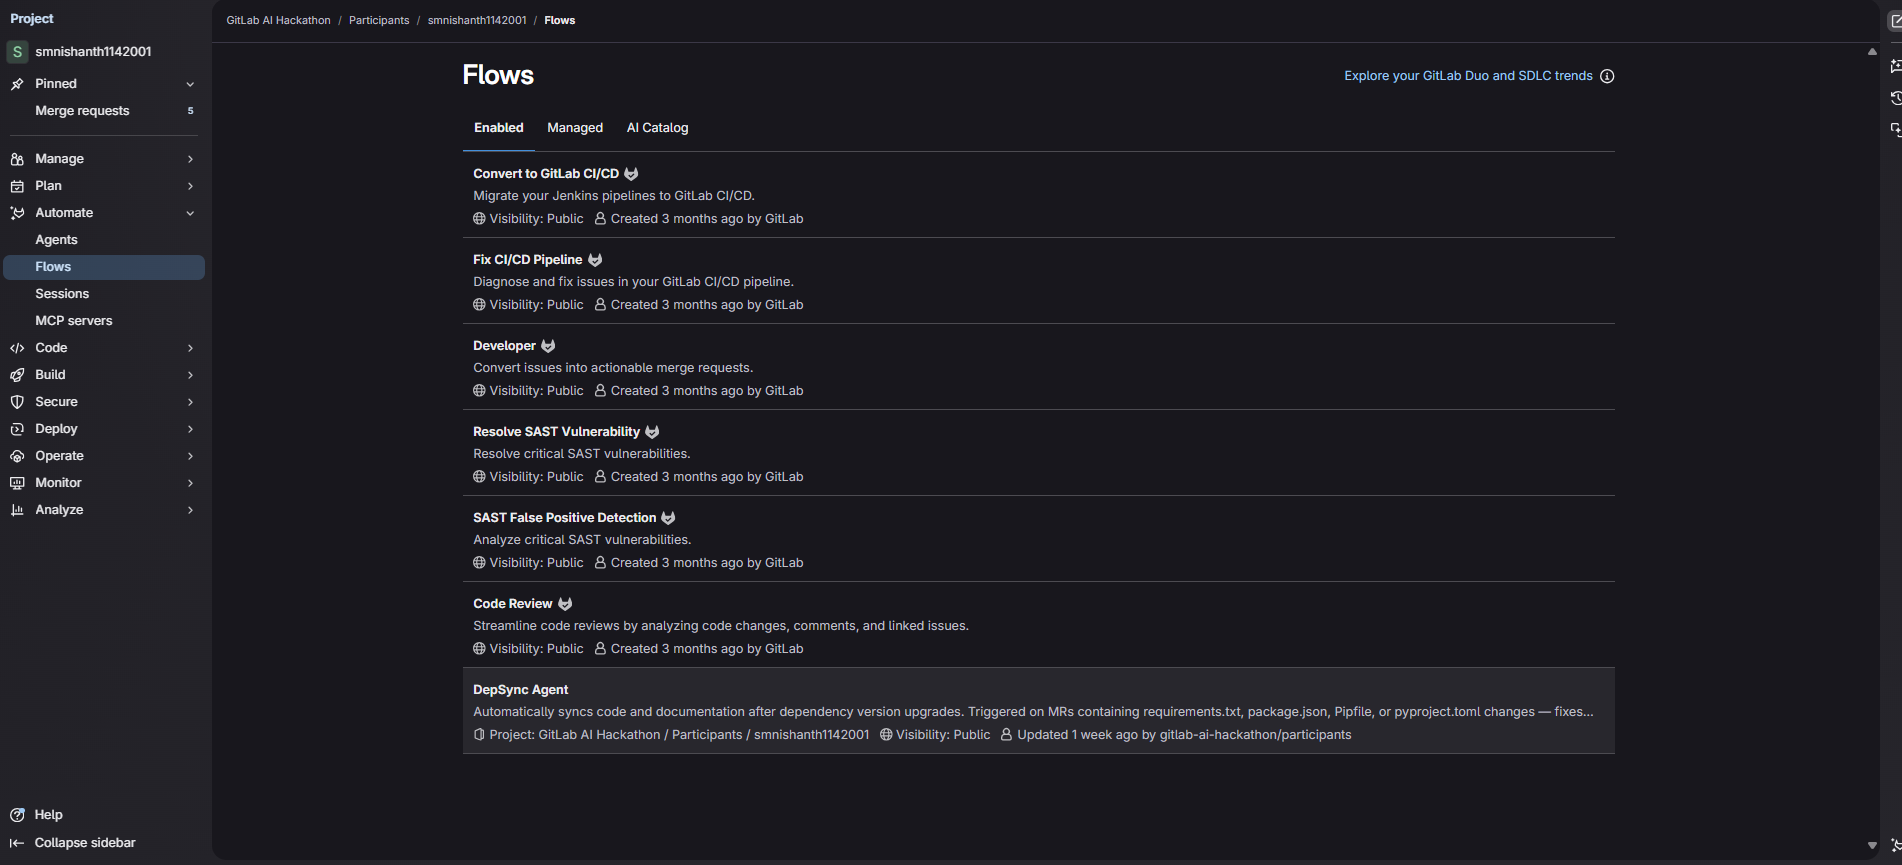
Task: Click the Duo chat history clock icon
Action: [1895, 98]
